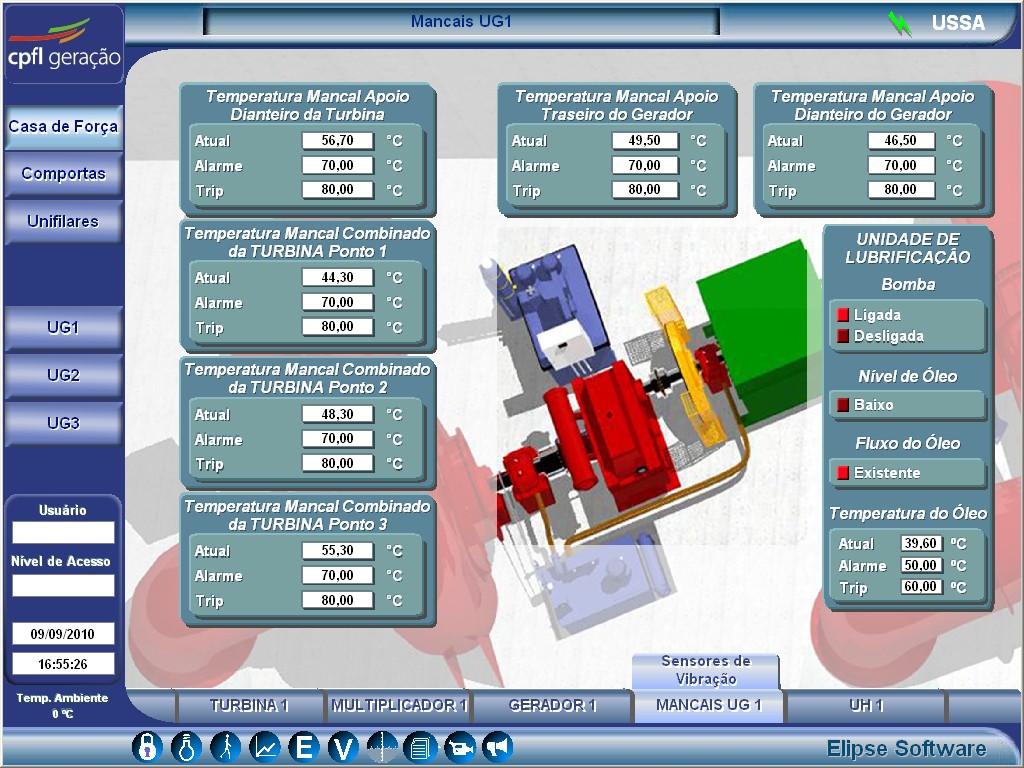This screenshot has height=768, width=1024.
Task: Click the time 16:55:26 field
Action: point(63,664)
